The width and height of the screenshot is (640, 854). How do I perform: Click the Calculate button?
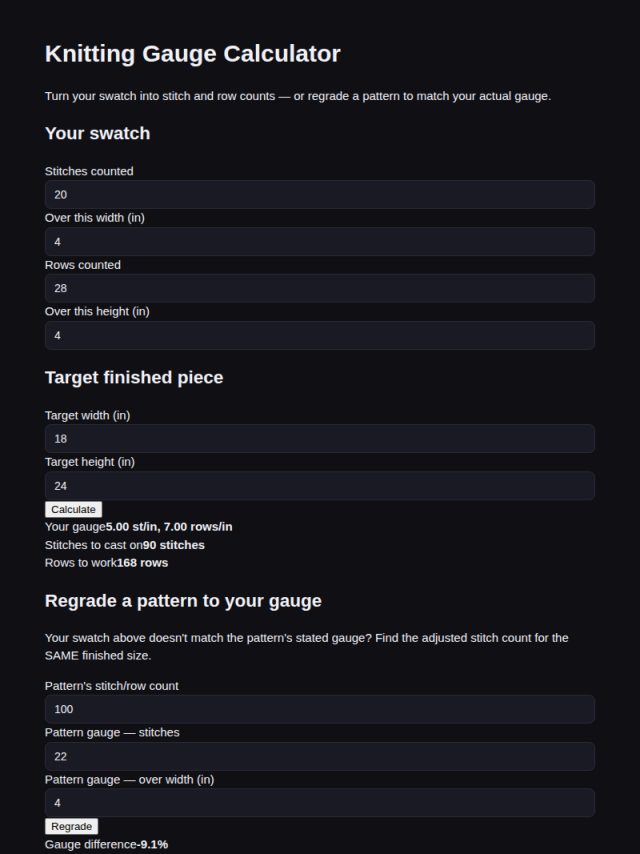[x=74, y=509]
